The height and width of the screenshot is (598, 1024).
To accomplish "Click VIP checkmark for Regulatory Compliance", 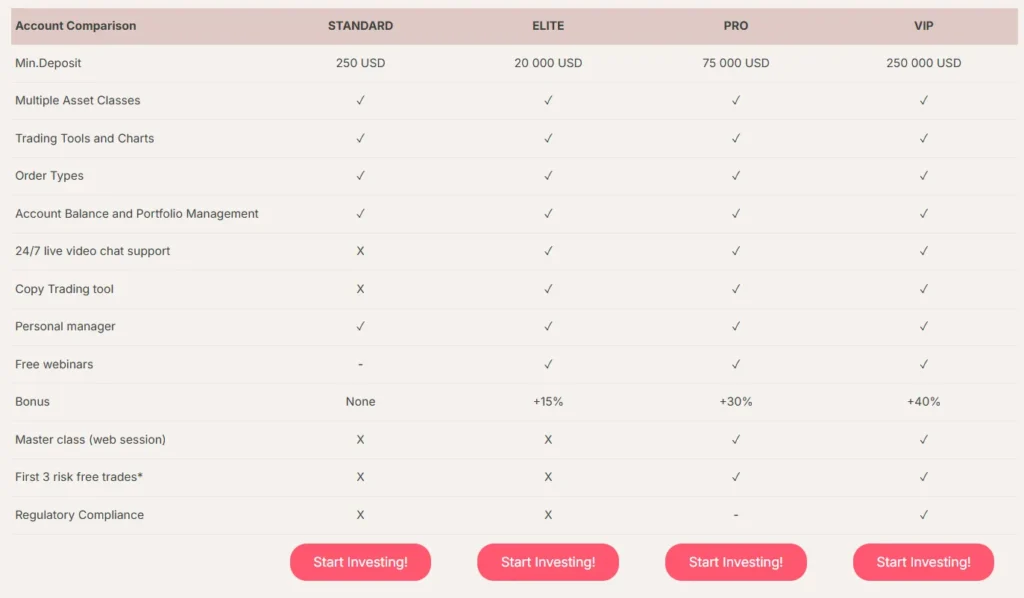I will [923, 515].
